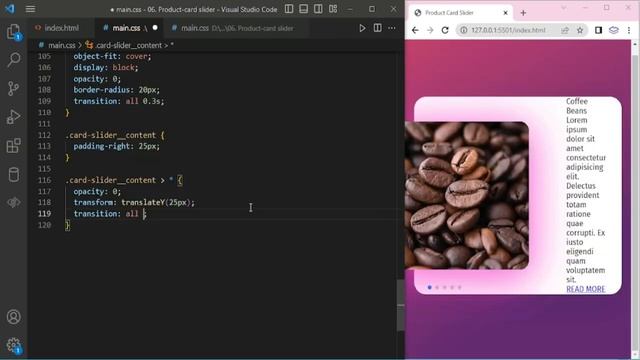Click the editor vertical scrollbar thumb

pyautogui.click(x=400, y=304)
